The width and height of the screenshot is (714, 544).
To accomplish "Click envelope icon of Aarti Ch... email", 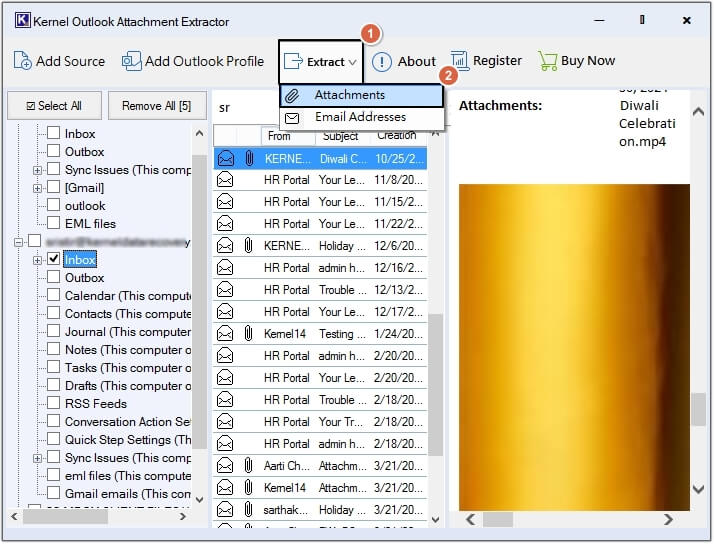I will click(x=225, y=466).
